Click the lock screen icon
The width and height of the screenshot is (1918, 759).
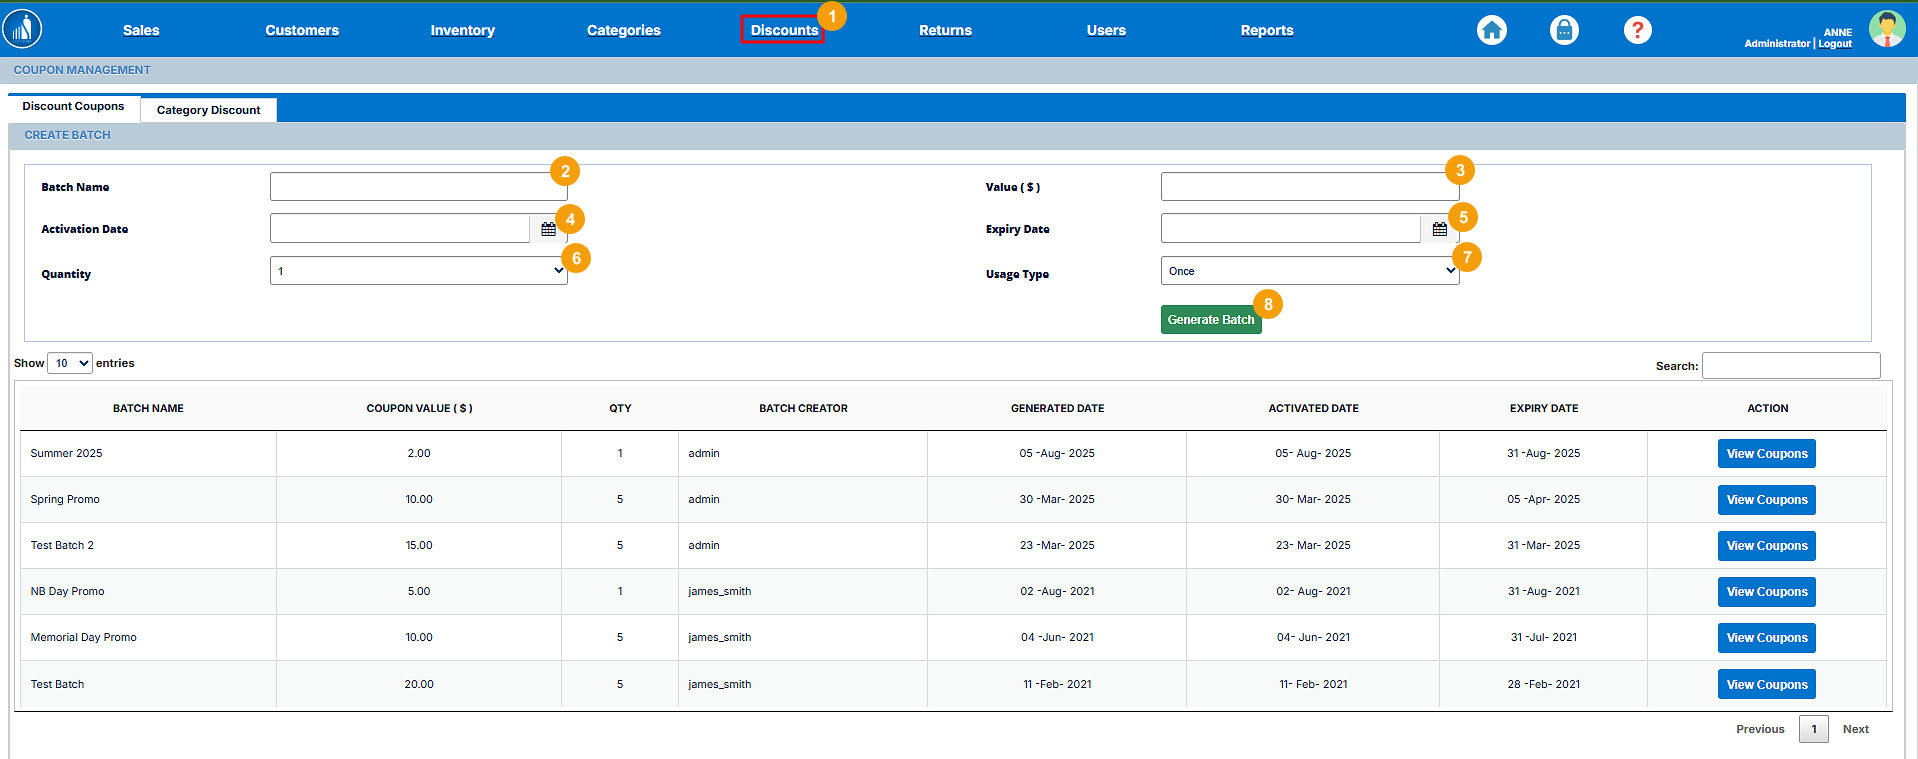(1564, 30)
